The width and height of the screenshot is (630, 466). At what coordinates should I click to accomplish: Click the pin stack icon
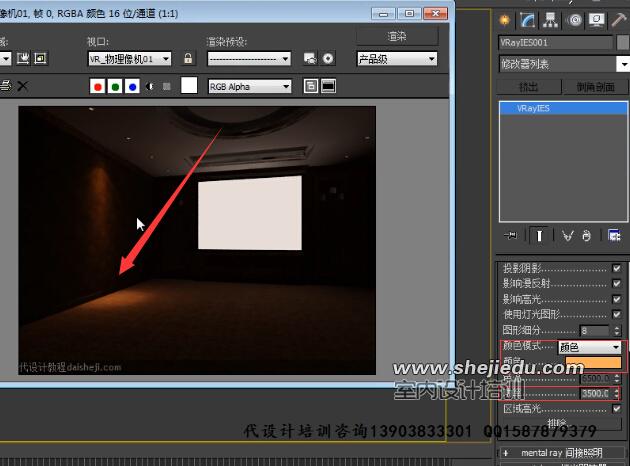(512, 236)
